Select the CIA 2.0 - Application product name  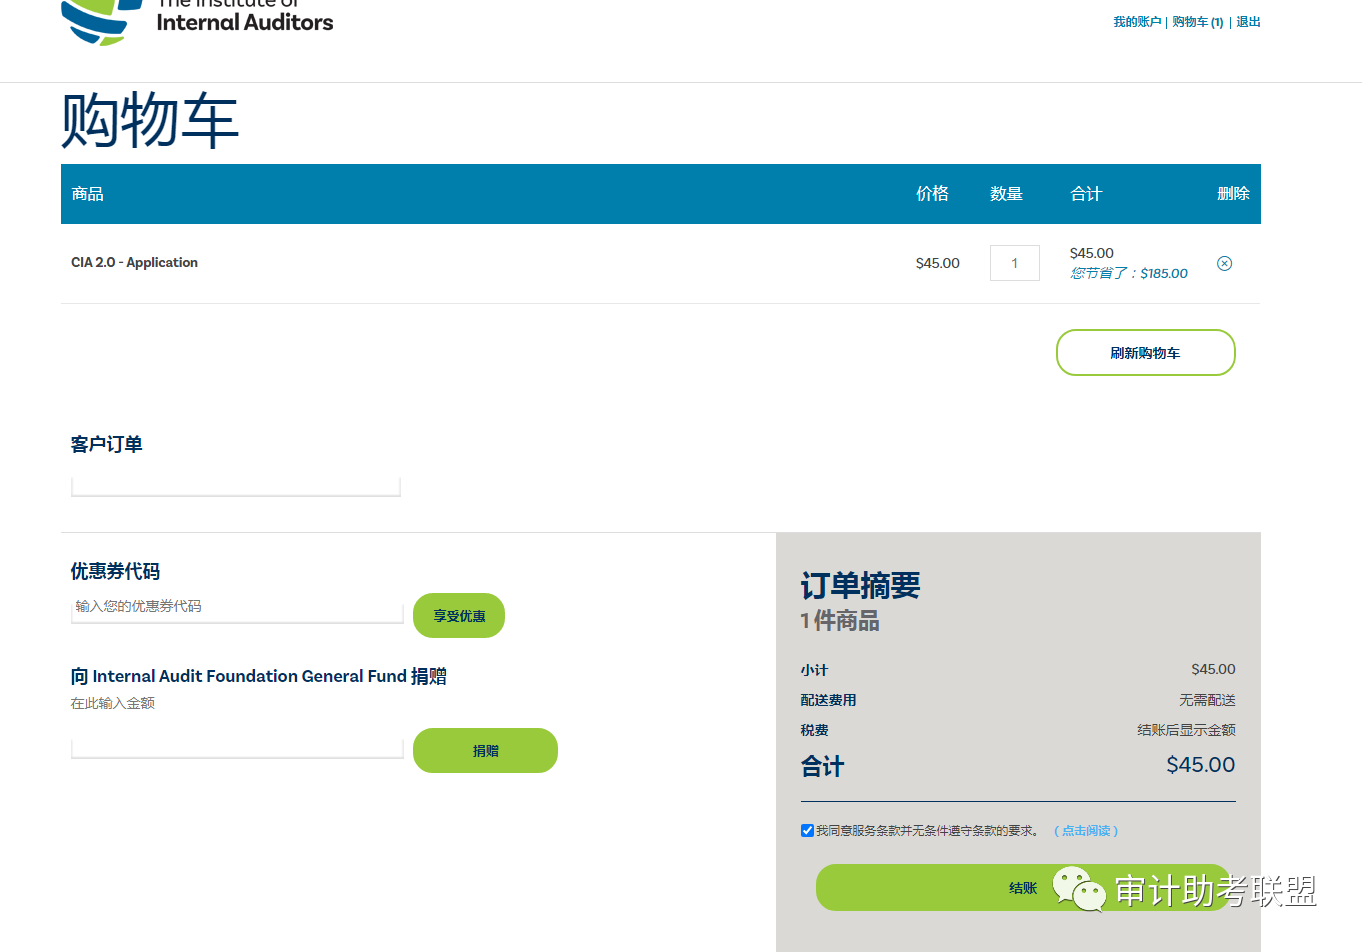pyautogui.click(x=134, y=263)
